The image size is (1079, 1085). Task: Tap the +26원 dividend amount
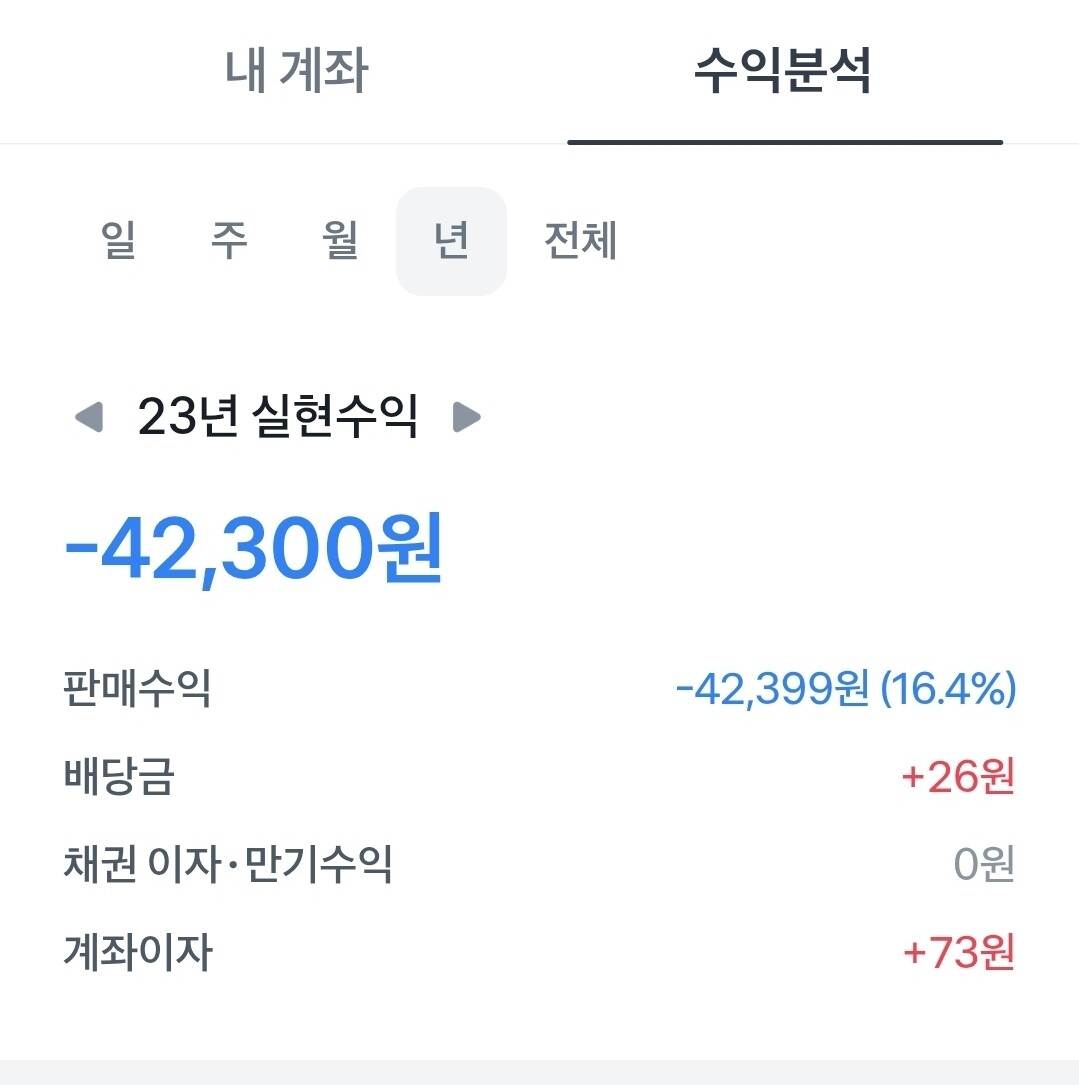click(x=958, y=777)
